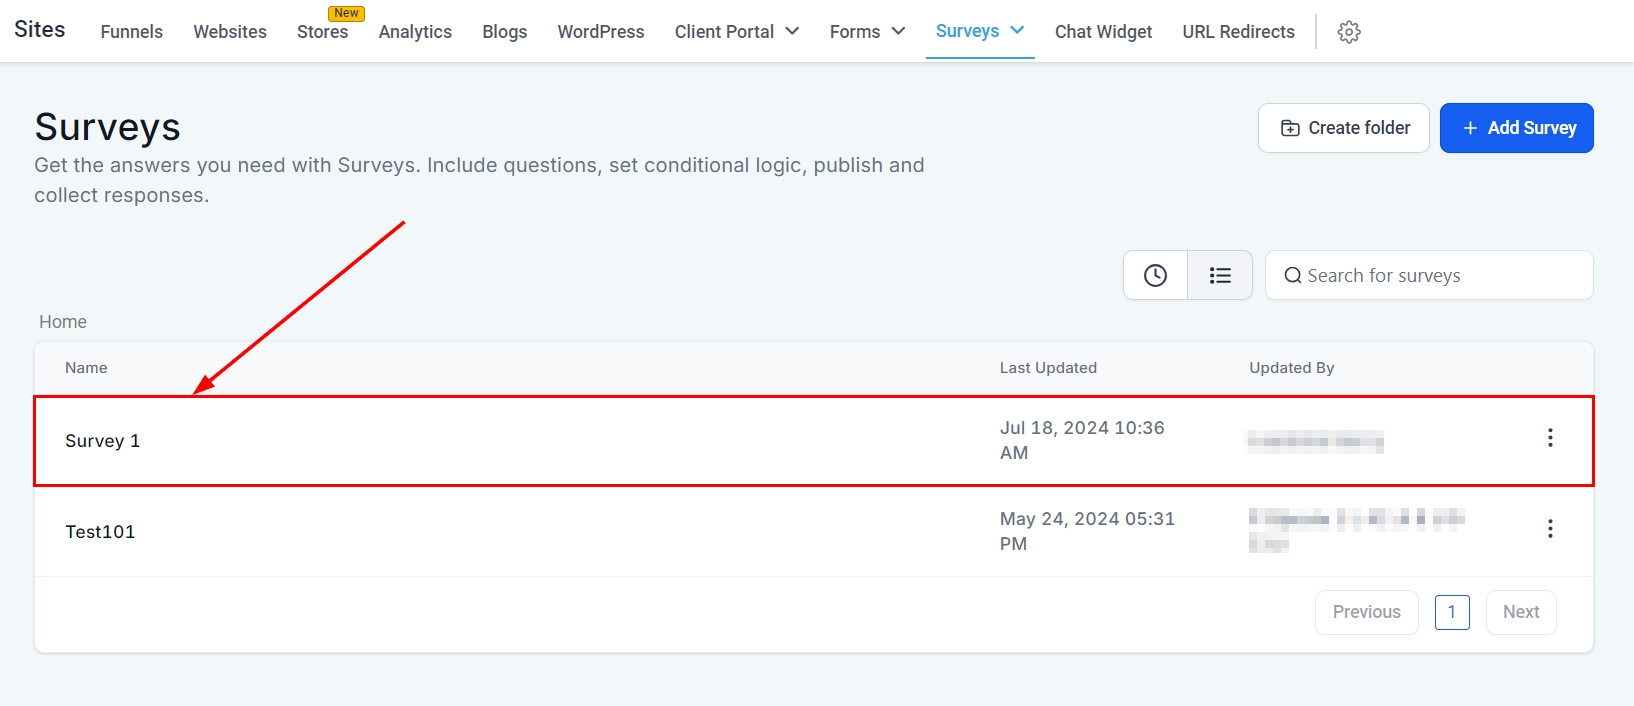Navigate to the Analytics tab
This screenshot has height=706, width=1634.
tap(415, 32)
